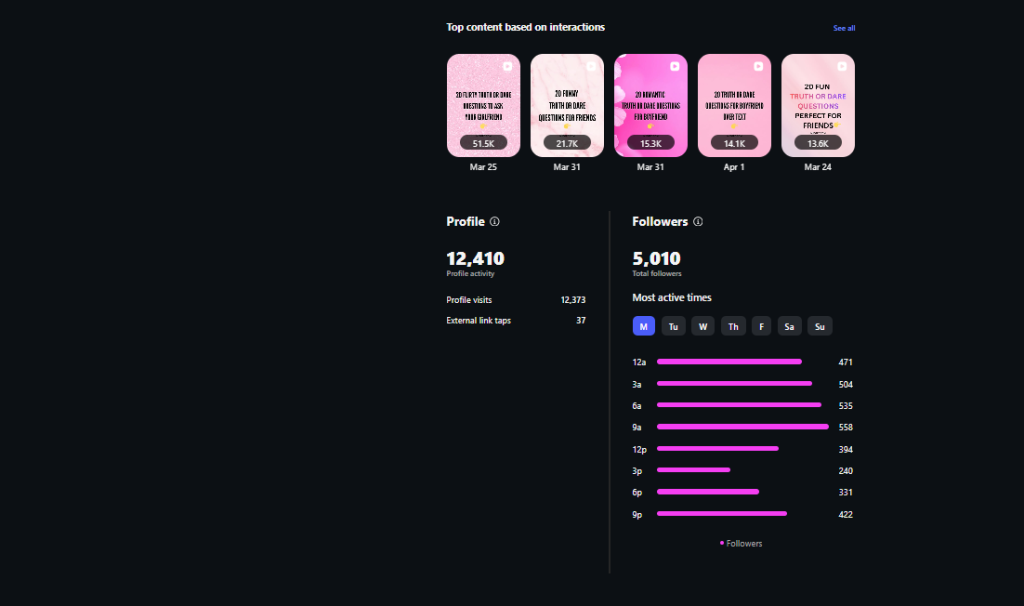The image size is (1024, 606).
Task: Click the reel icon on the 15.3K thumbnail
Action: point(675,66)
